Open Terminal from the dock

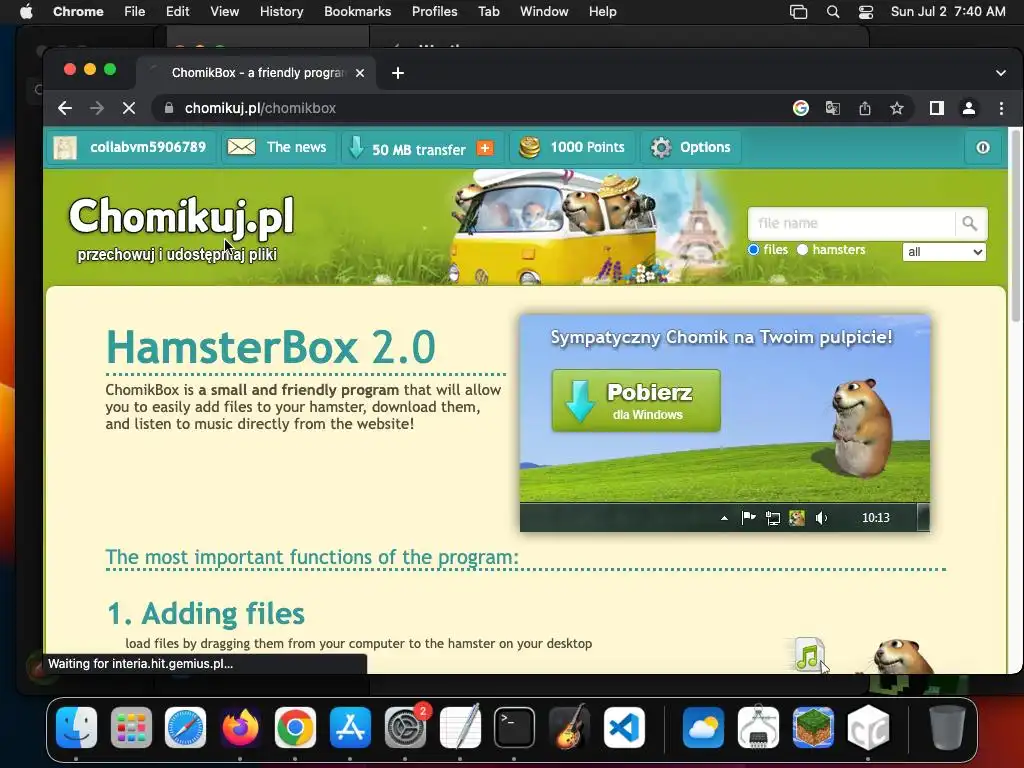515,727
